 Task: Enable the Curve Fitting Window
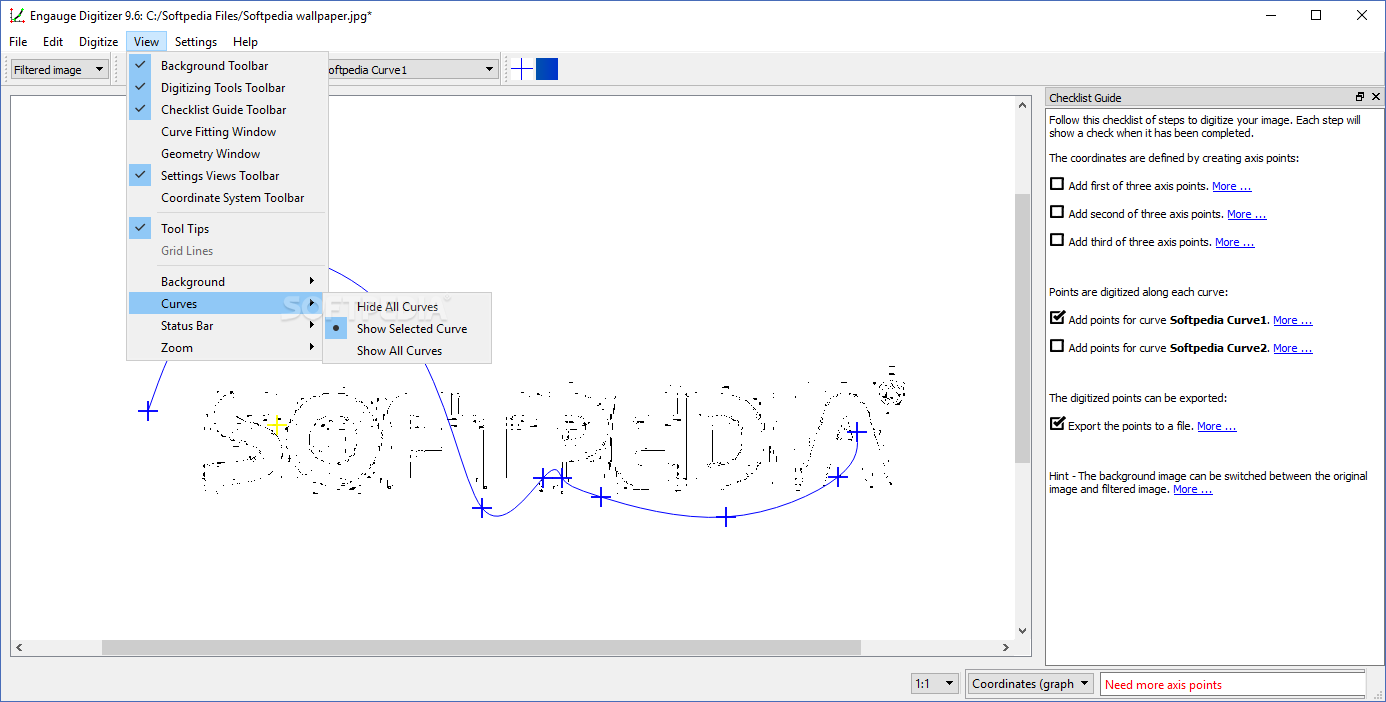point(228,132)
